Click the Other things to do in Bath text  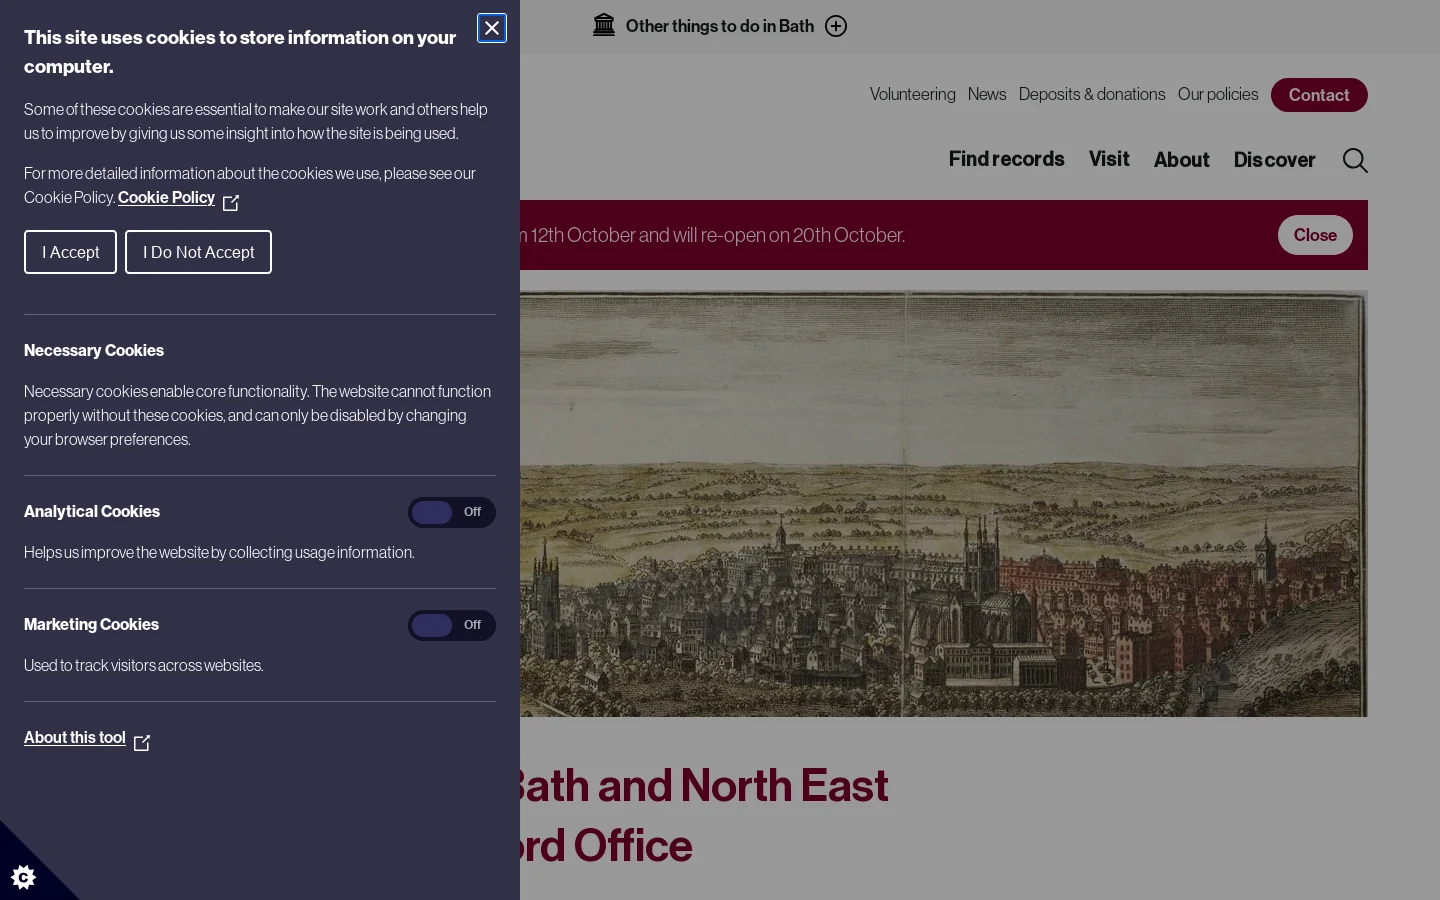point(720,26)
